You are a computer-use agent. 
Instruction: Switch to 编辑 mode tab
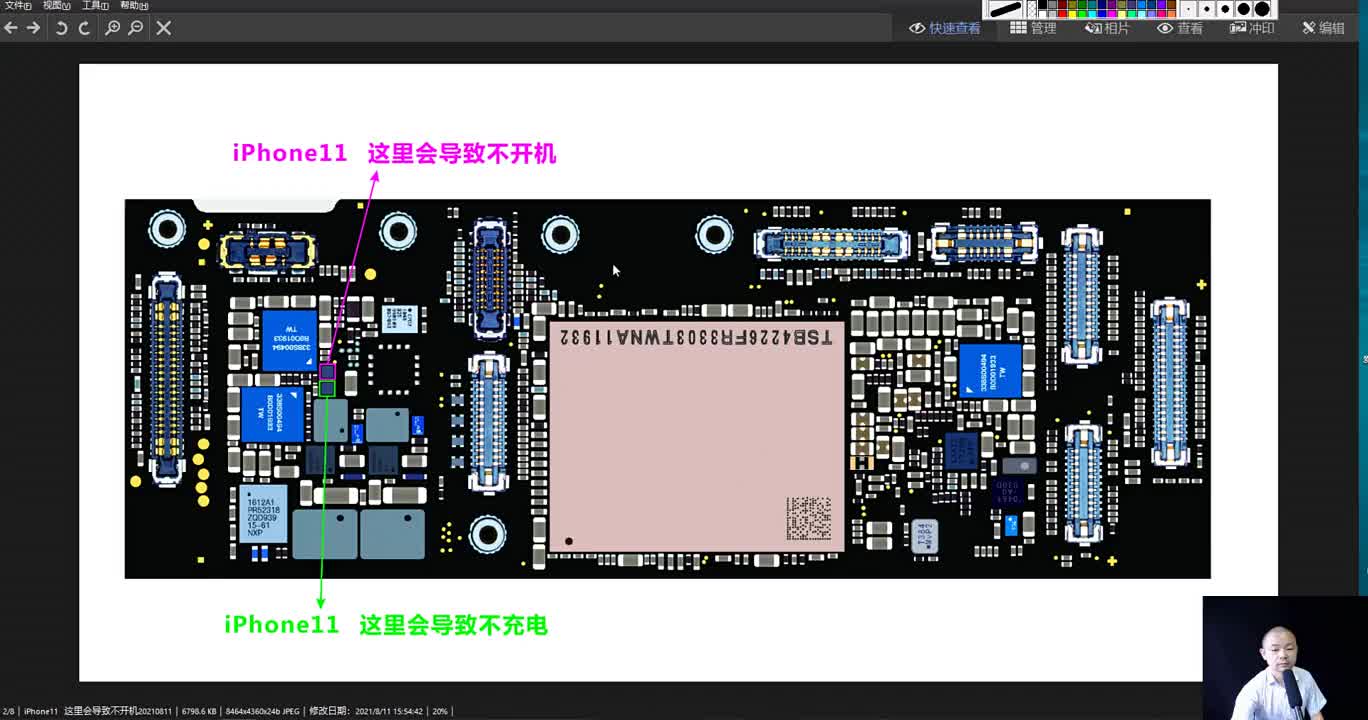[1323, 28]
